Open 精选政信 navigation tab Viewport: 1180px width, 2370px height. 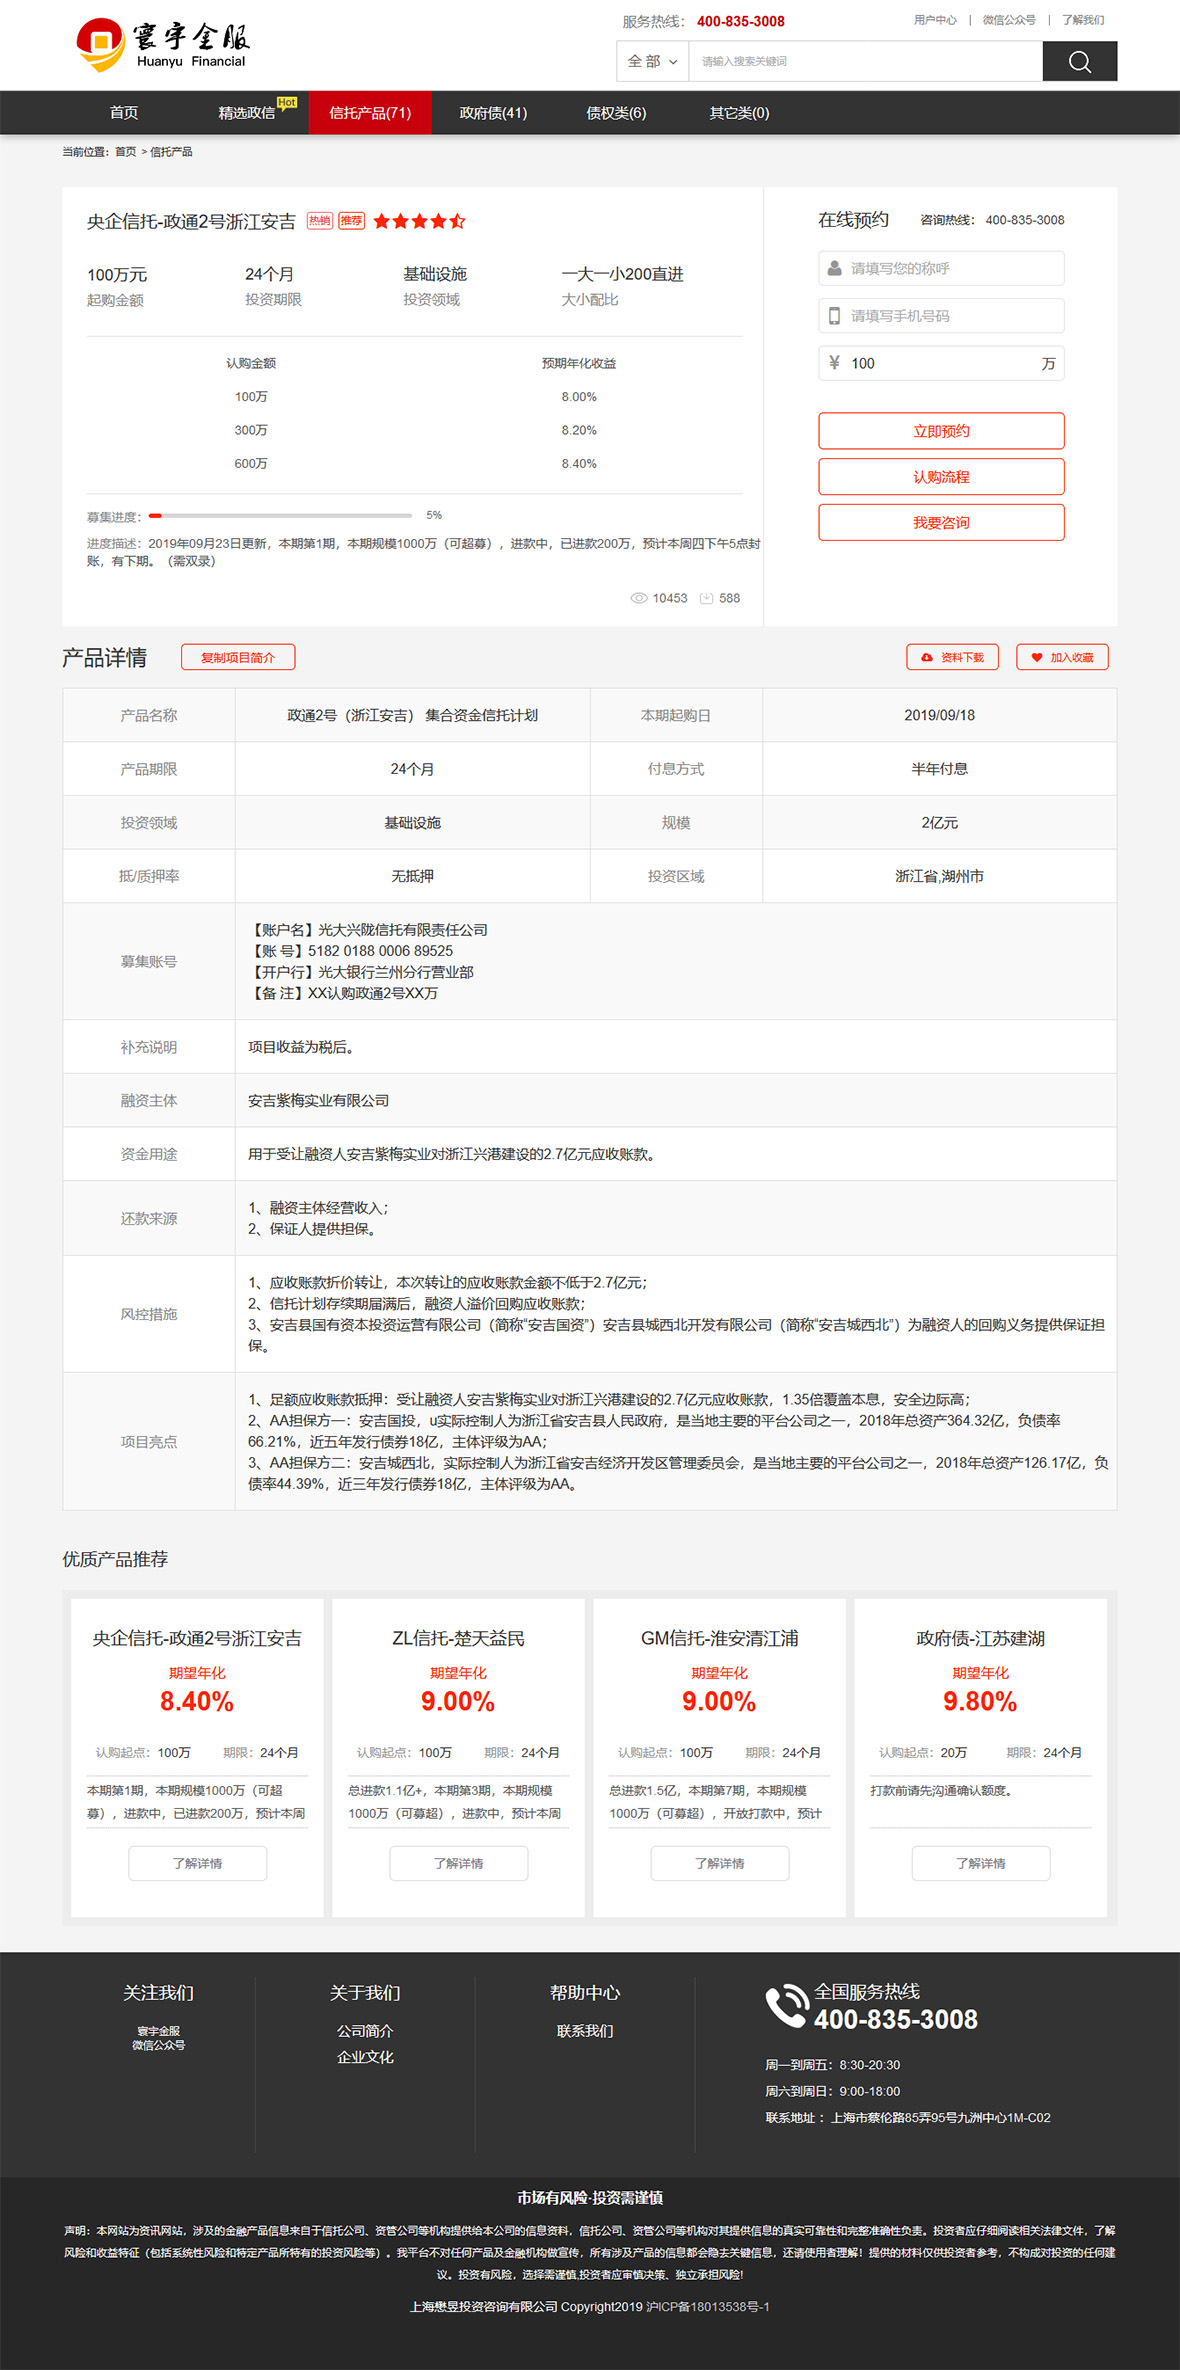[x=247, y=113]
